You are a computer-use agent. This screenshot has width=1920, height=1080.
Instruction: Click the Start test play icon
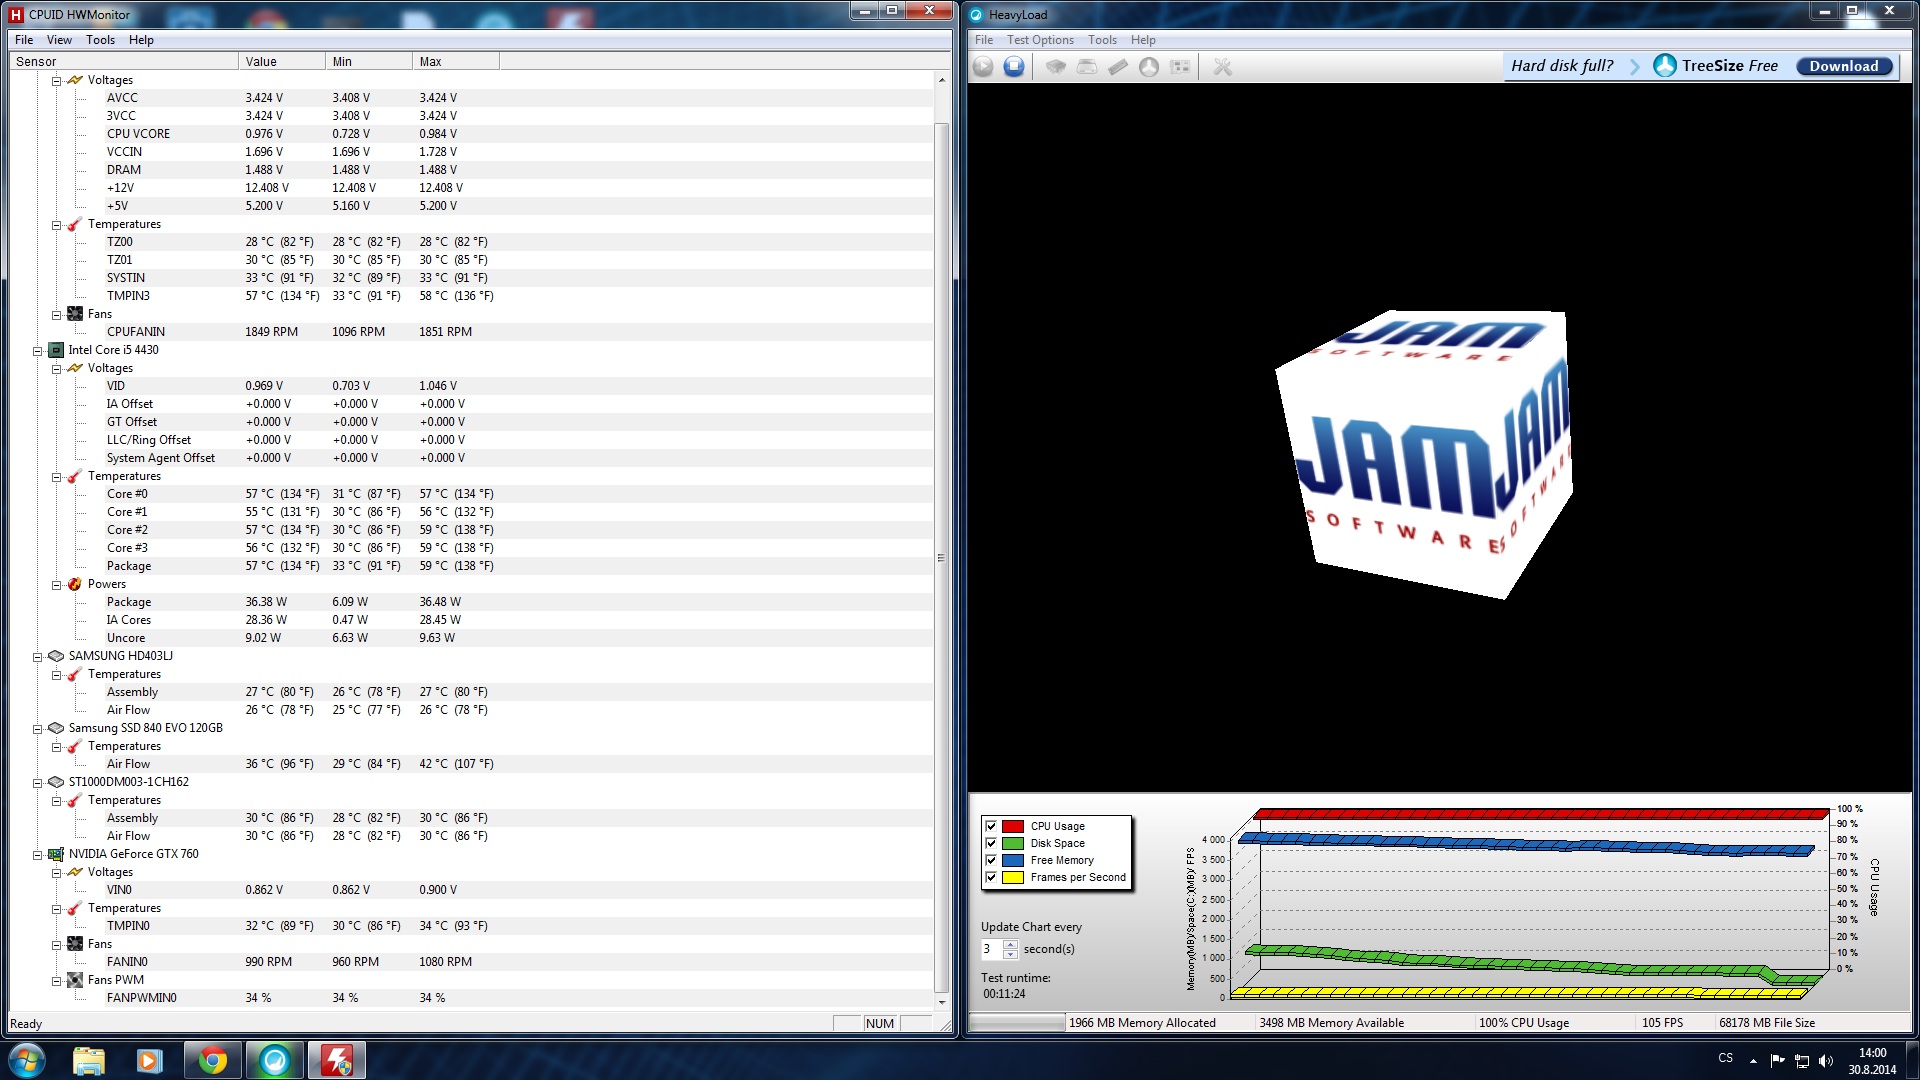(983, 67)
